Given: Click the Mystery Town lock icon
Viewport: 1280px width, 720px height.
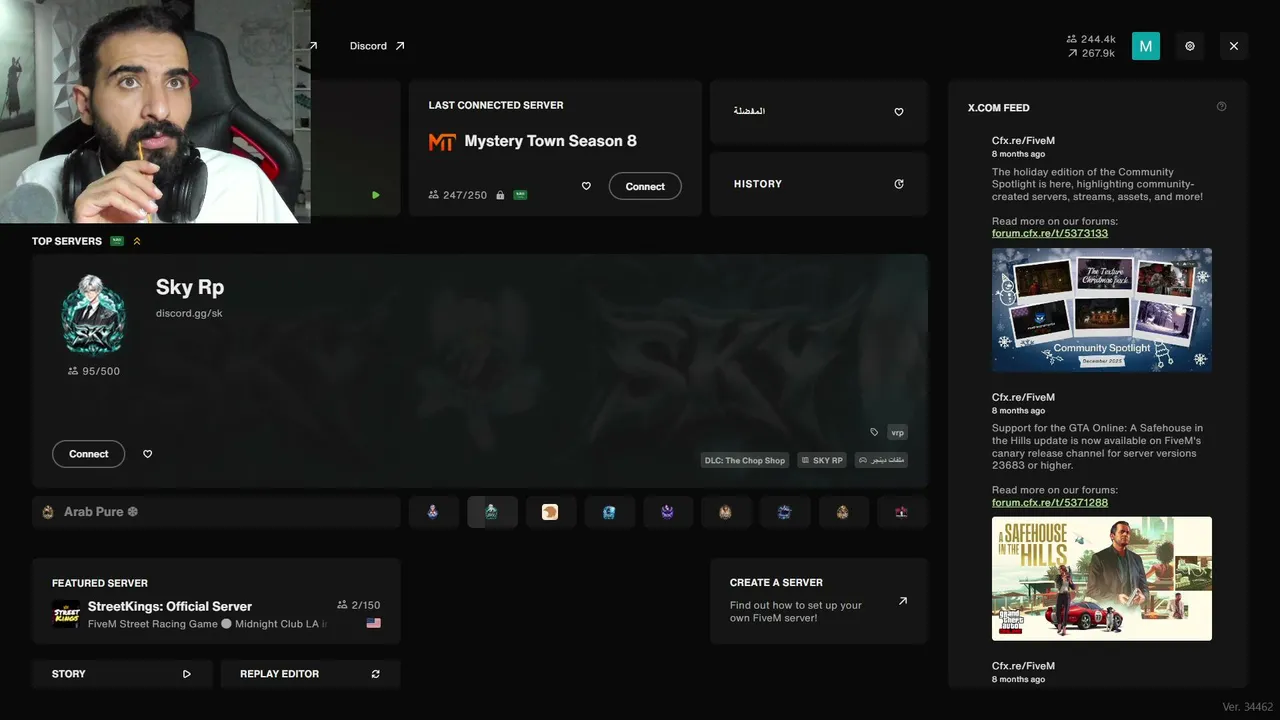Looking at the screenshot, I should pos(500,195).
